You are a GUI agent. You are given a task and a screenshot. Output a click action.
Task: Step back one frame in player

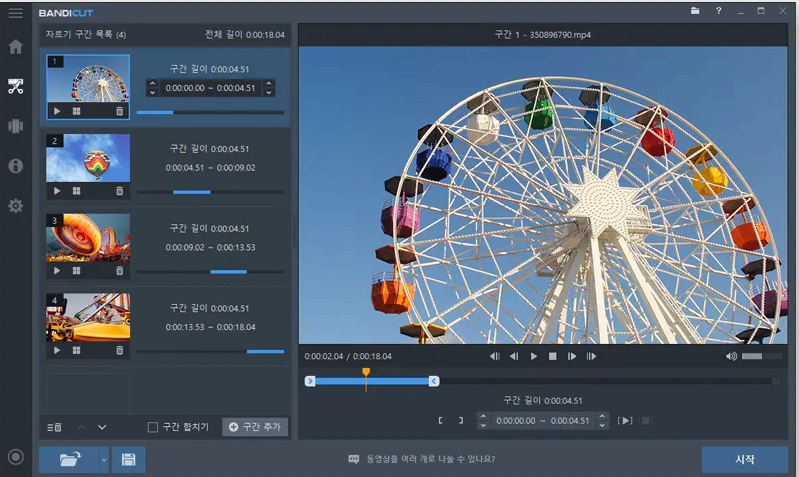click(x=514, y=356)
